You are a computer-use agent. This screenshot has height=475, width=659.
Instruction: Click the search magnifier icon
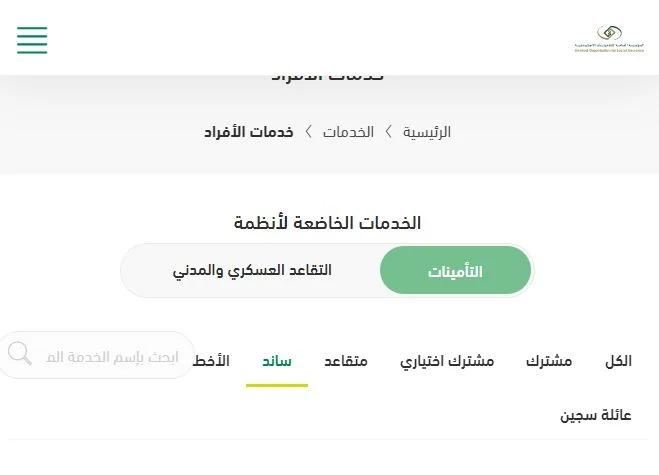[x=19, y=354]
